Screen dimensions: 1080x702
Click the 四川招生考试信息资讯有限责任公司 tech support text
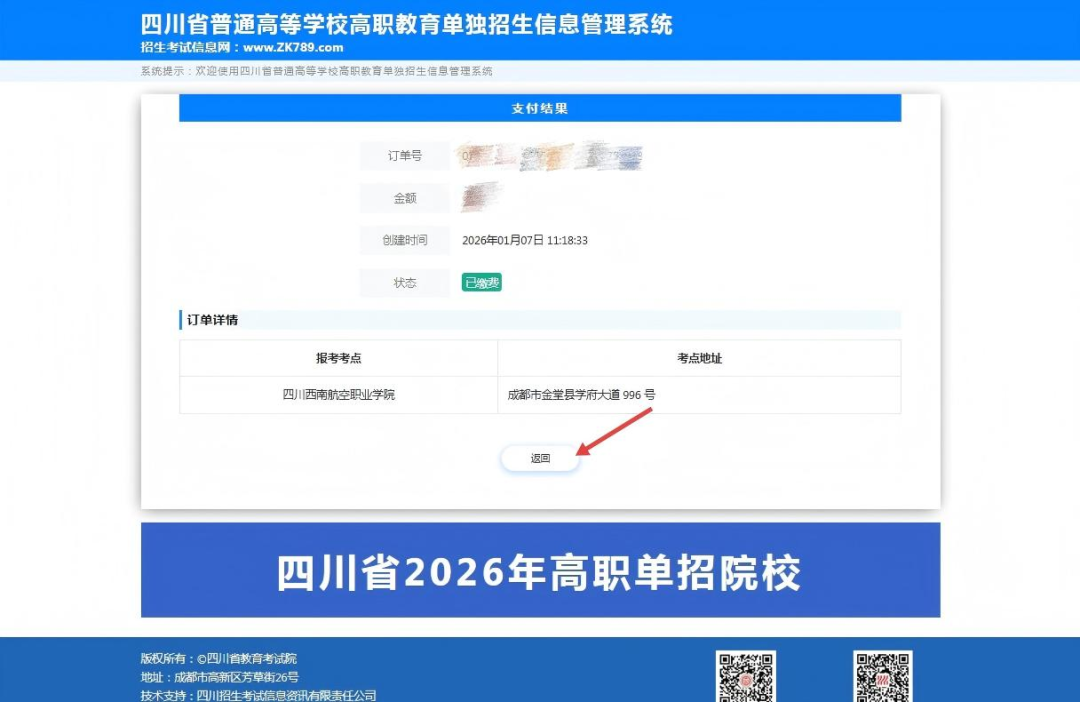(286, 695)
